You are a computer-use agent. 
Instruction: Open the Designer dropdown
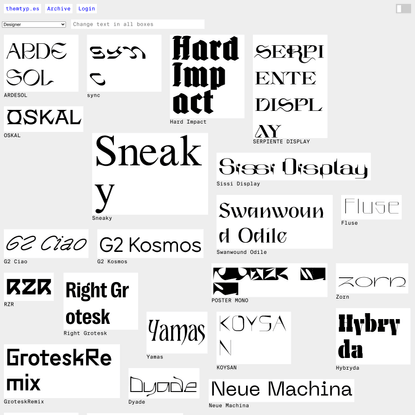pos(34,24)
